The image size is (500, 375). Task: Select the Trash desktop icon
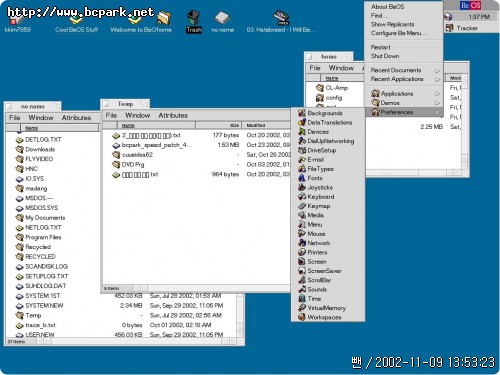(194, 21)
